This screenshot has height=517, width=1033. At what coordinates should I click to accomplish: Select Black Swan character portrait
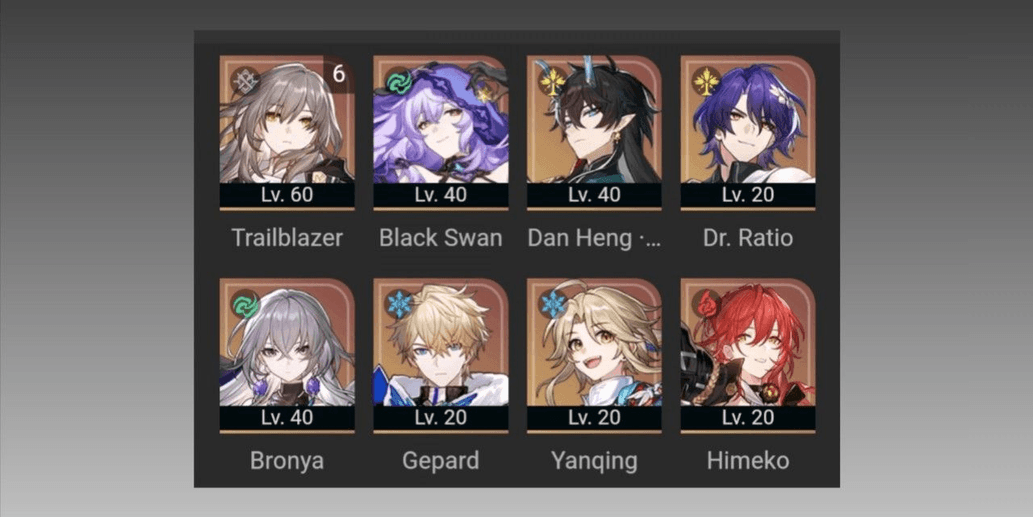[x=441, y=132]
